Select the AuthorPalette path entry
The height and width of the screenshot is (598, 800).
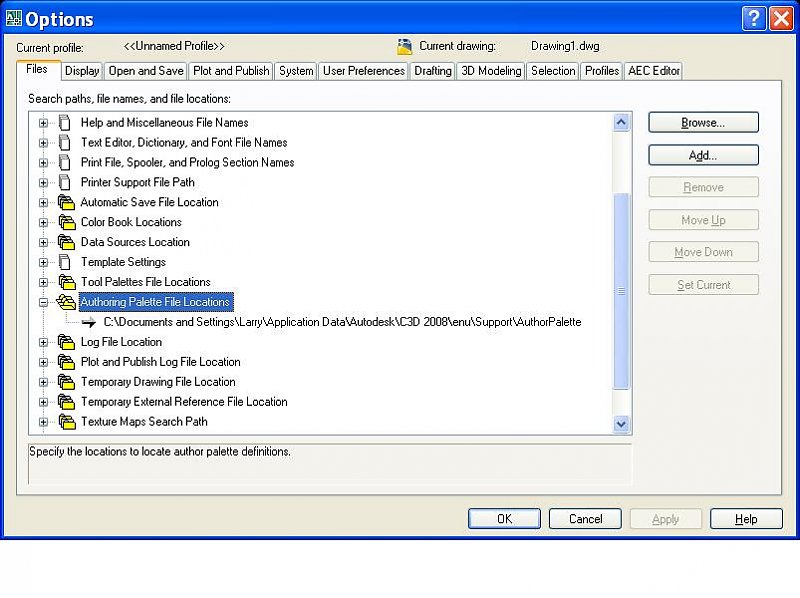[x=342, y=322]
